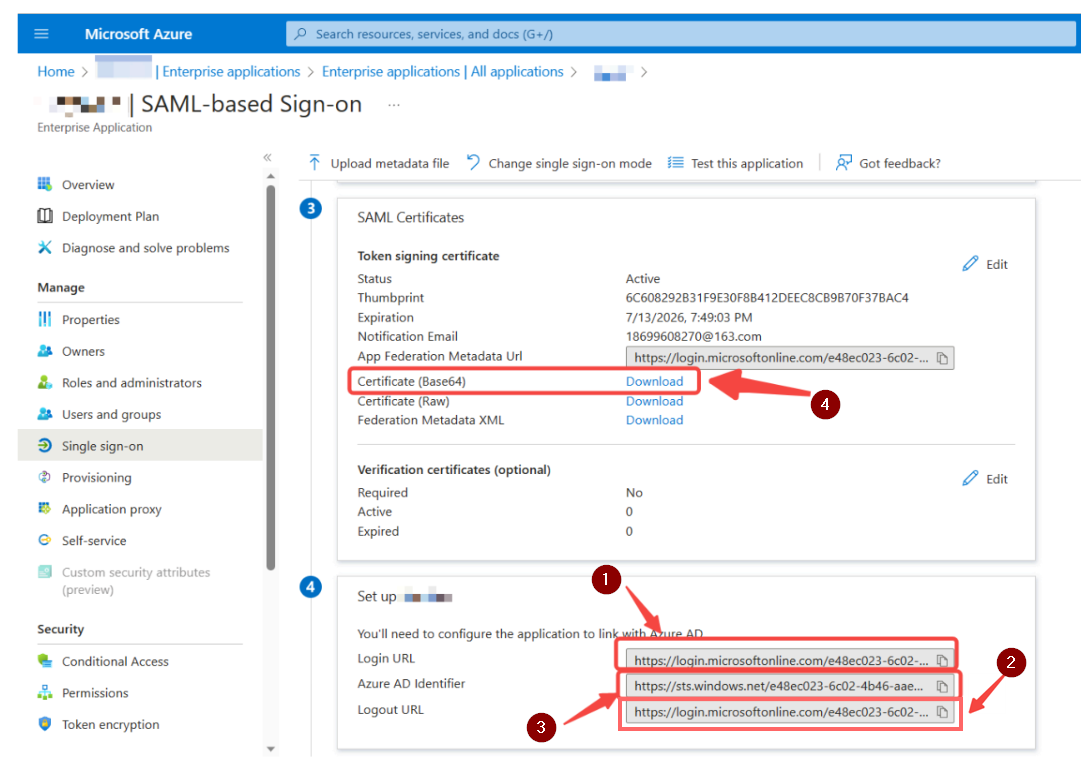Click the Provisioning icon
This screenshot has width=1081, height=766.
click(x=45, y=477)
